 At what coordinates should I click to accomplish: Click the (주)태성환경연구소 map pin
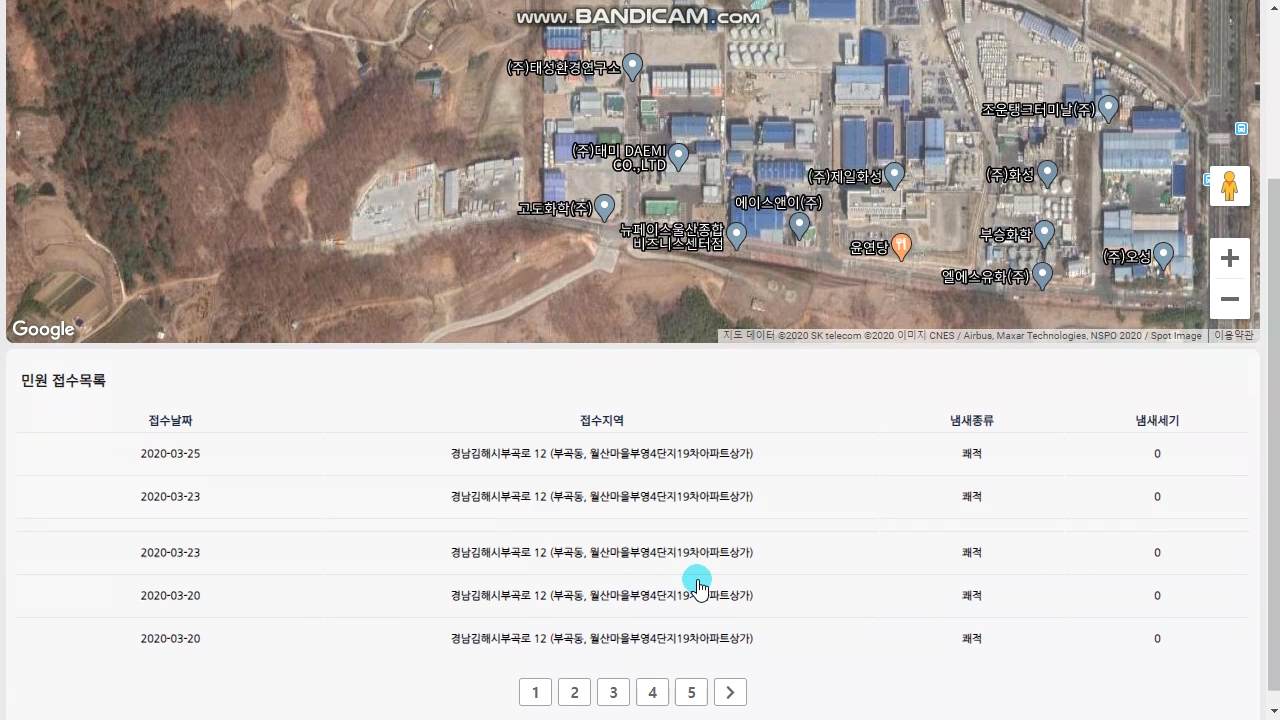coord(633,67)
